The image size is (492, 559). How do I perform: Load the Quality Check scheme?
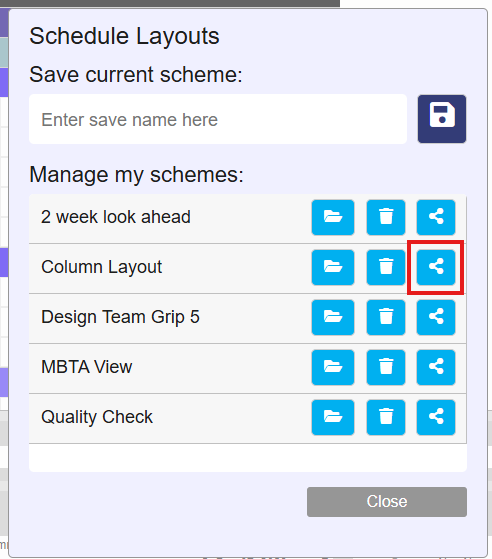[x=333, y=417]
